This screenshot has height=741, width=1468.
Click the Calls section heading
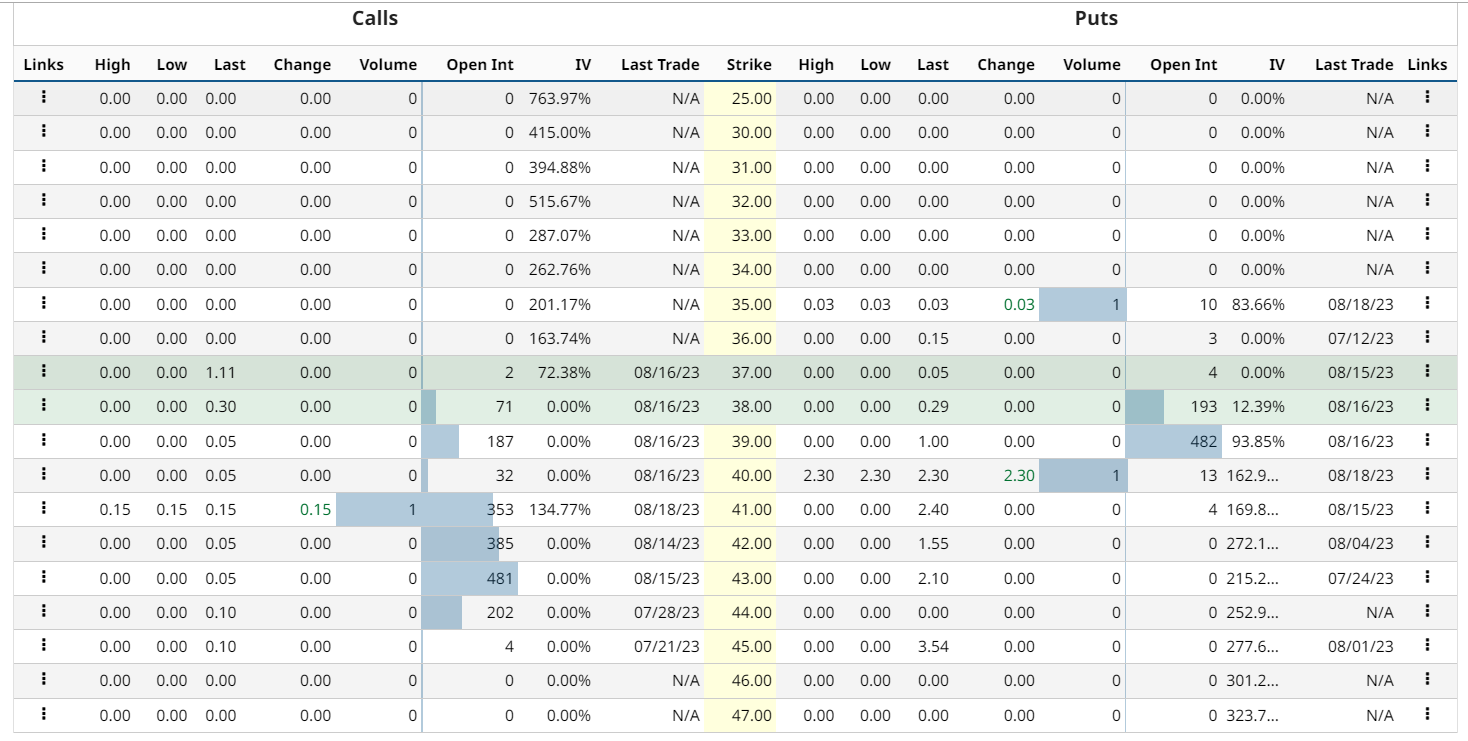click(375, 18)
